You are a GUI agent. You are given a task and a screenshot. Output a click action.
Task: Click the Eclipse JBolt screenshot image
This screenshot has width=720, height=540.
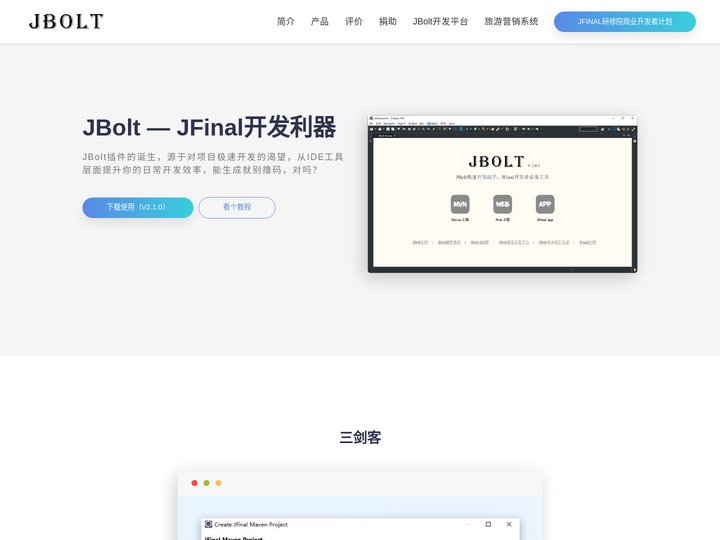coord(502,194)
